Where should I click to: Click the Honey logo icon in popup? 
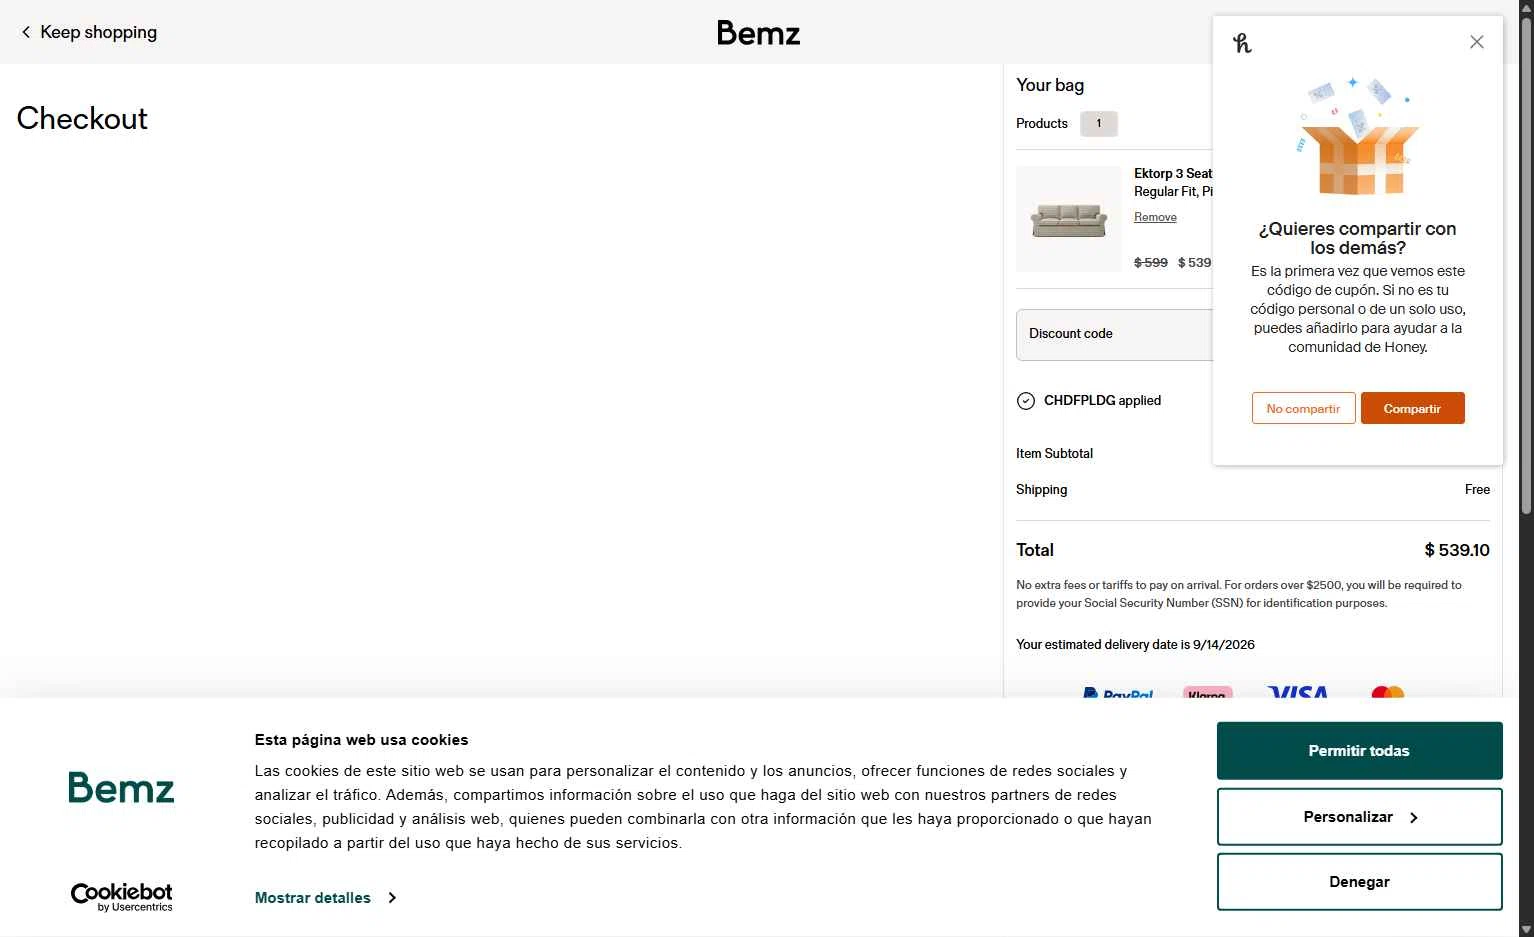point(1242,43)
